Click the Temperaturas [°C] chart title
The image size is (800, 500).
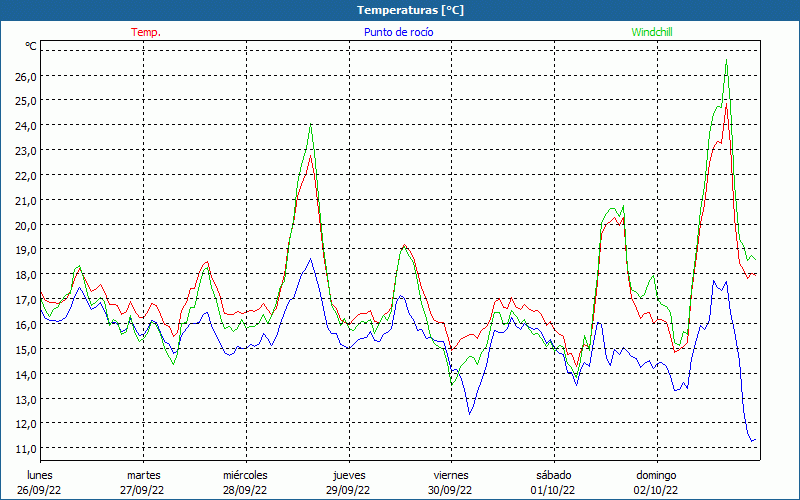tap(399, 10)
